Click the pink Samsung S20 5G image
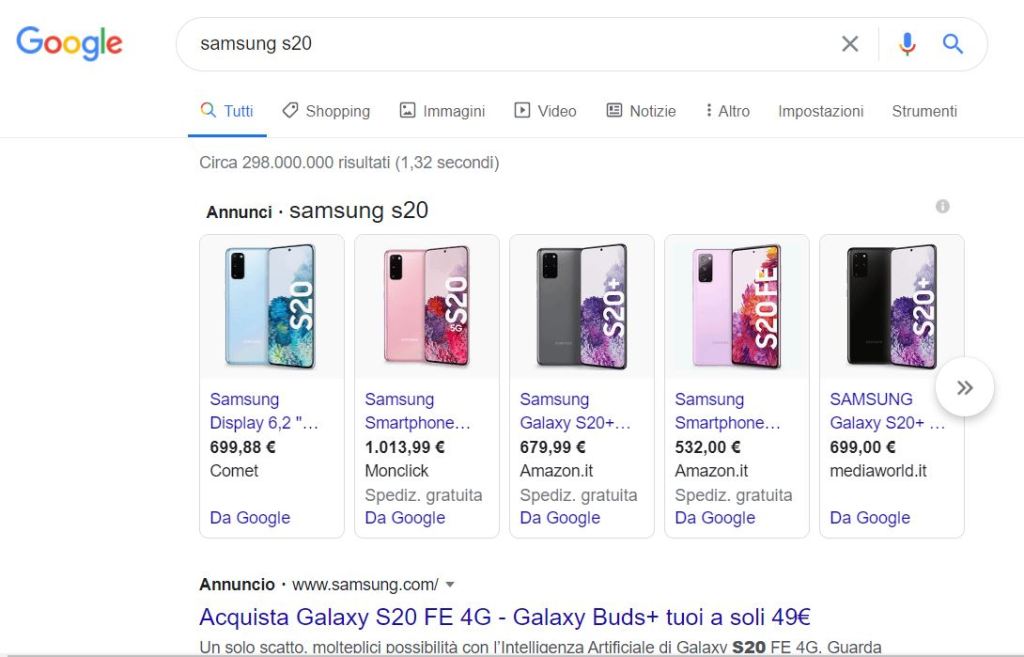The height and width of the screenshot is (657, 1024). [x=427, y=306]
